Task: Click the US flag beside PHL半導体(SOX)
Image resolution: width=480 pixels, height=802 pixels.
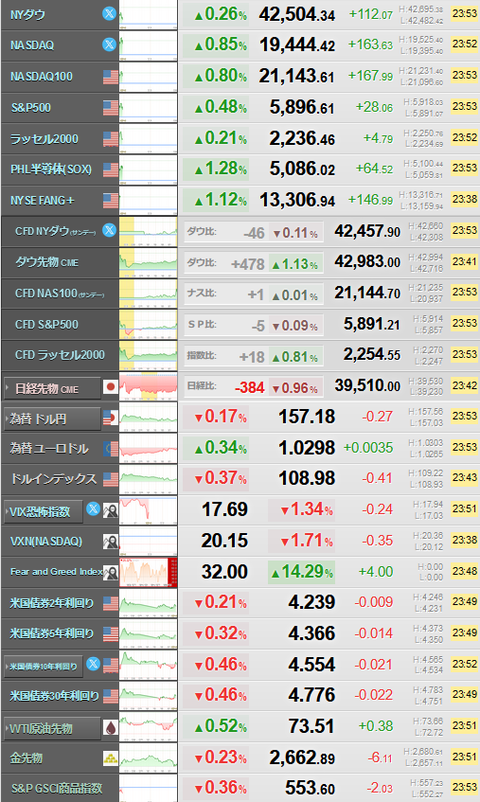Action: pos(111,170)
